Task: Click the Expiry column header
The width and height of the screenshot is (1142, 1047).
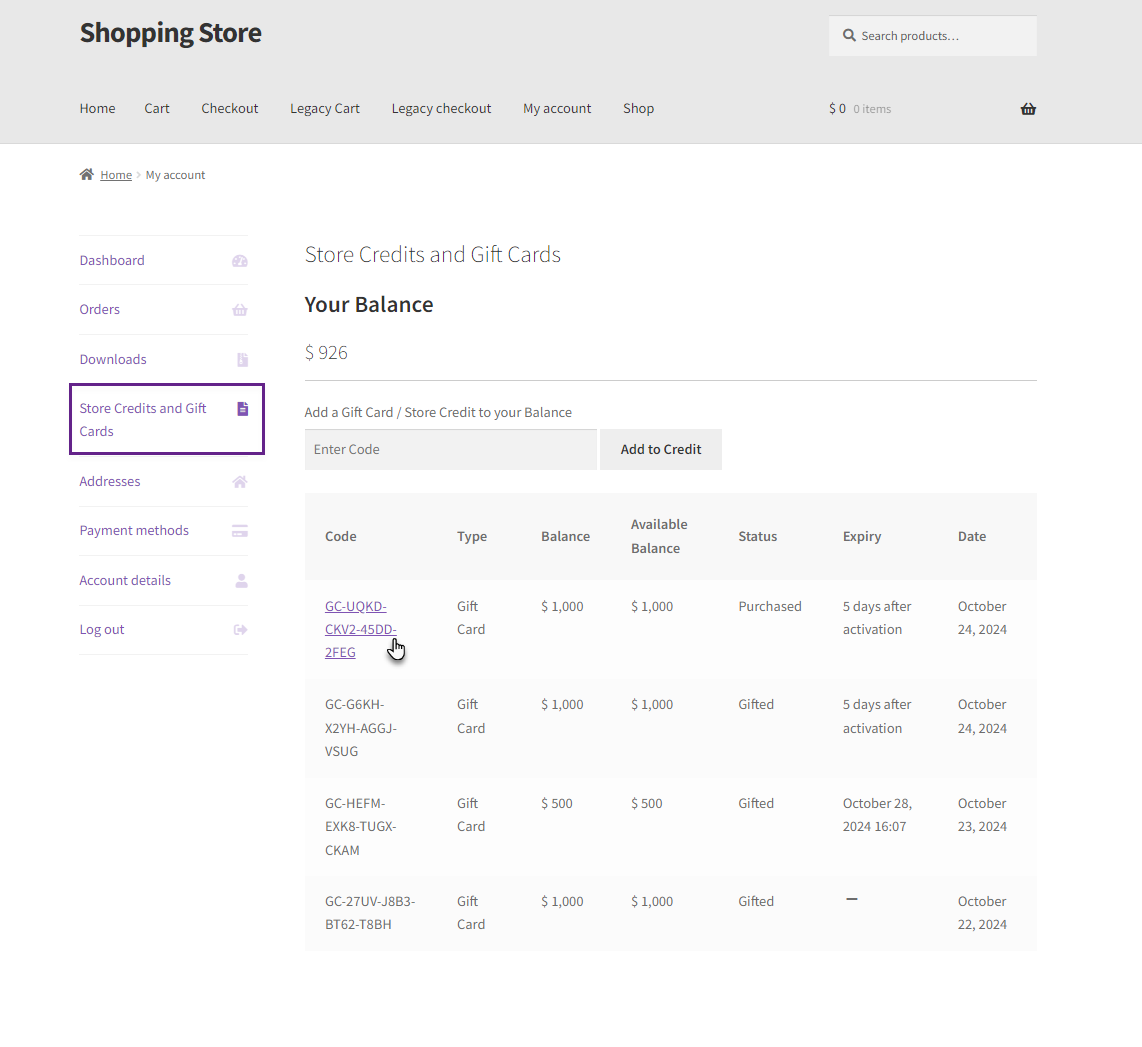Action: [862, 537]
